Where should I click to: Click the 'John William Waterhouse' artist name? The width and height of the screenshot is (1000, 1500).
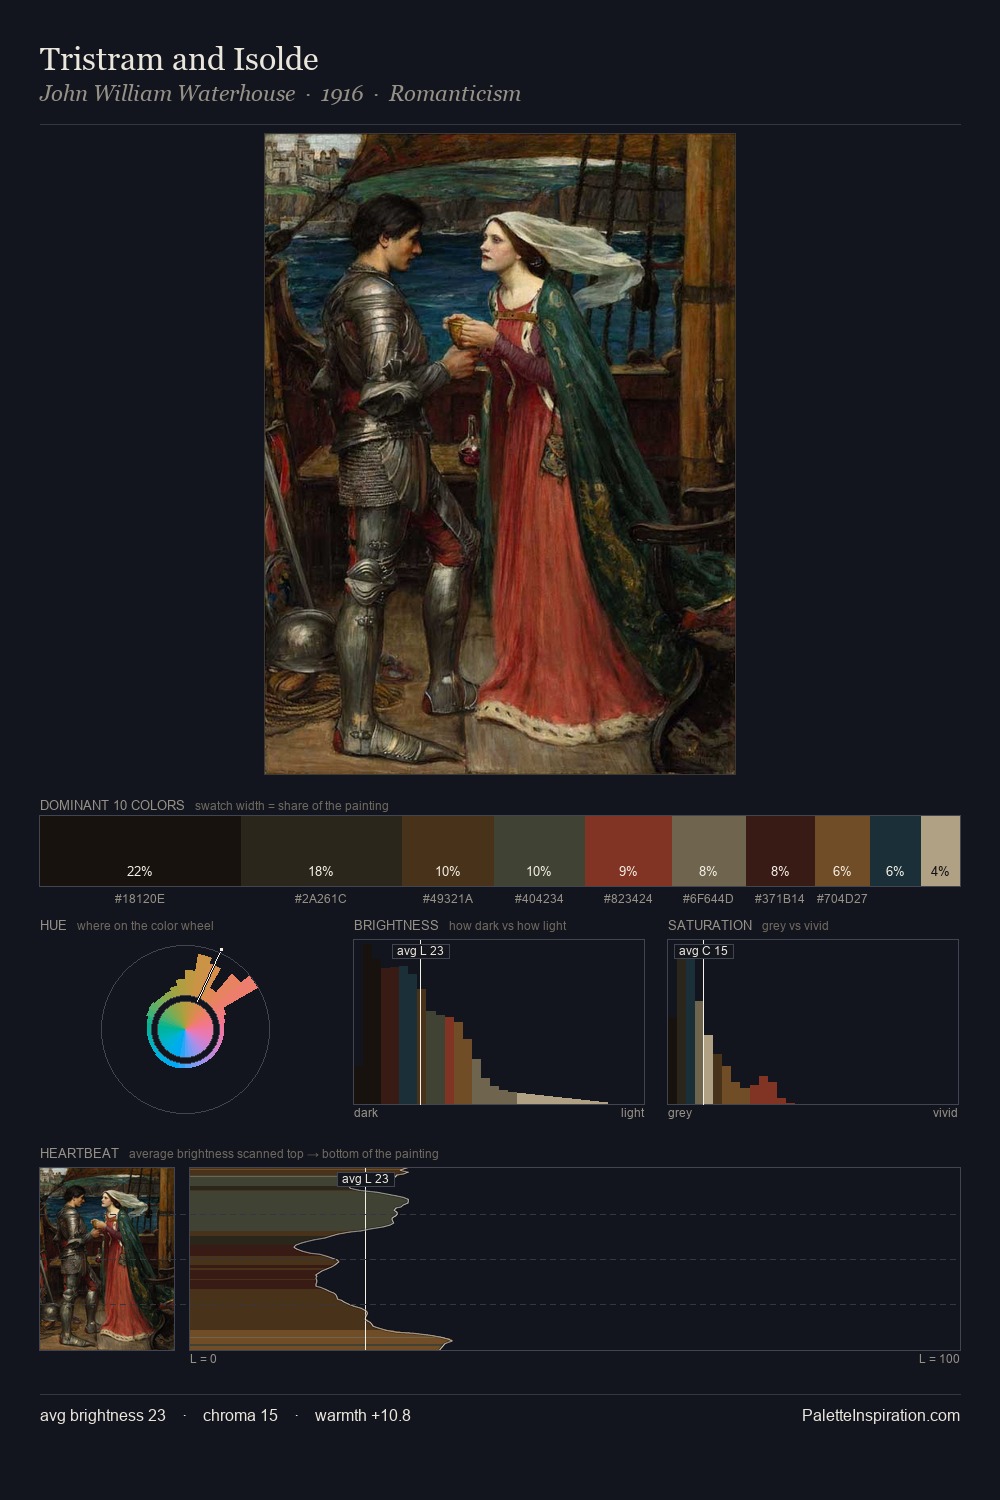coord(167,94)
